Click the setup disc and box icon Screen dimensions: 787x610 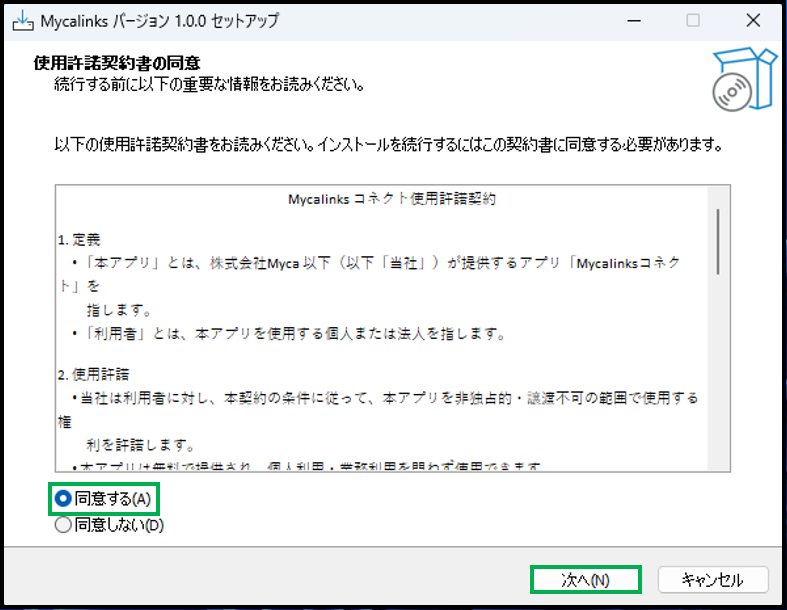tap(743, 82)
